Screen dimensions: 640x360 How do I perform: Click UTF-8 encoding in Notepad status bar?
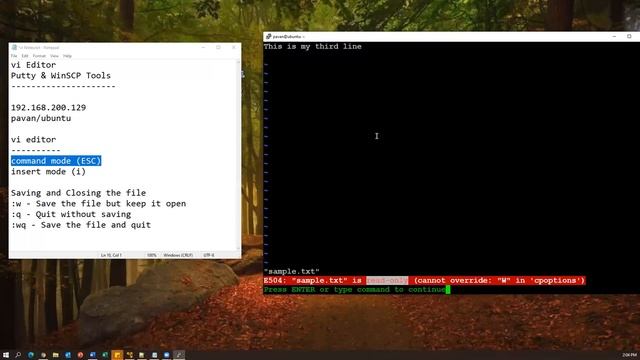point(209,255)
